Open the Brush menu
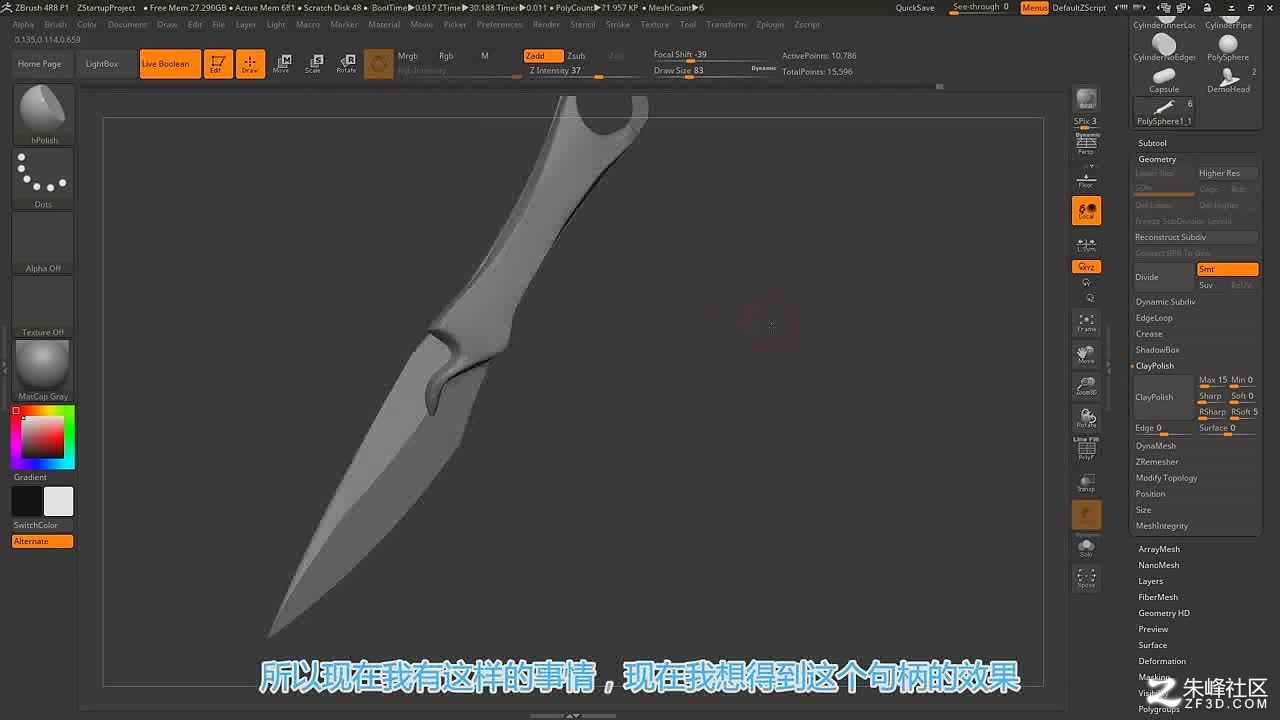The image size is (1280, 720). (x=55, y=24)
